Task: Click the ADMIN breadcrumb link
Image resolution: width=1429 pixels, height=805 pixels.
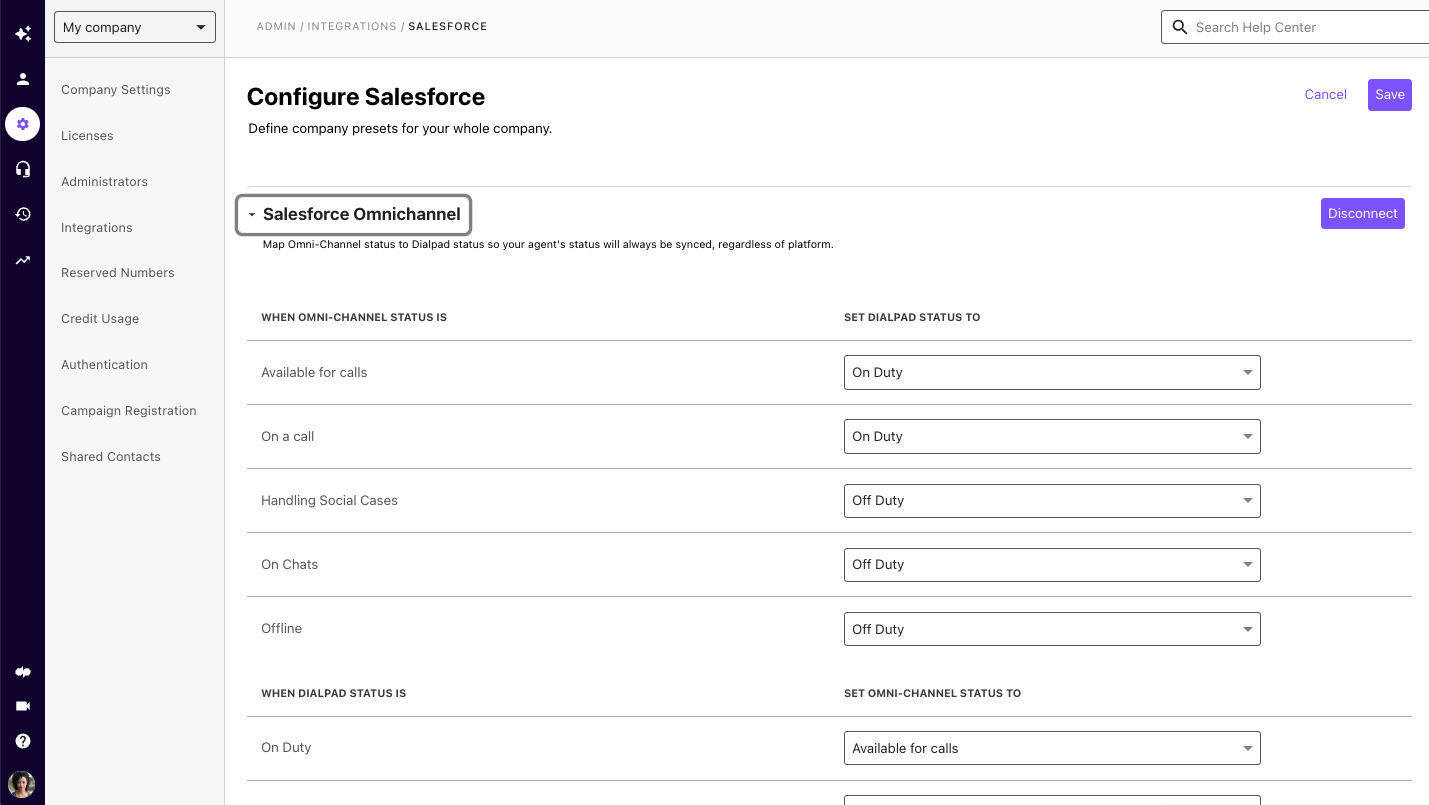Action: (x=276, y=27)
